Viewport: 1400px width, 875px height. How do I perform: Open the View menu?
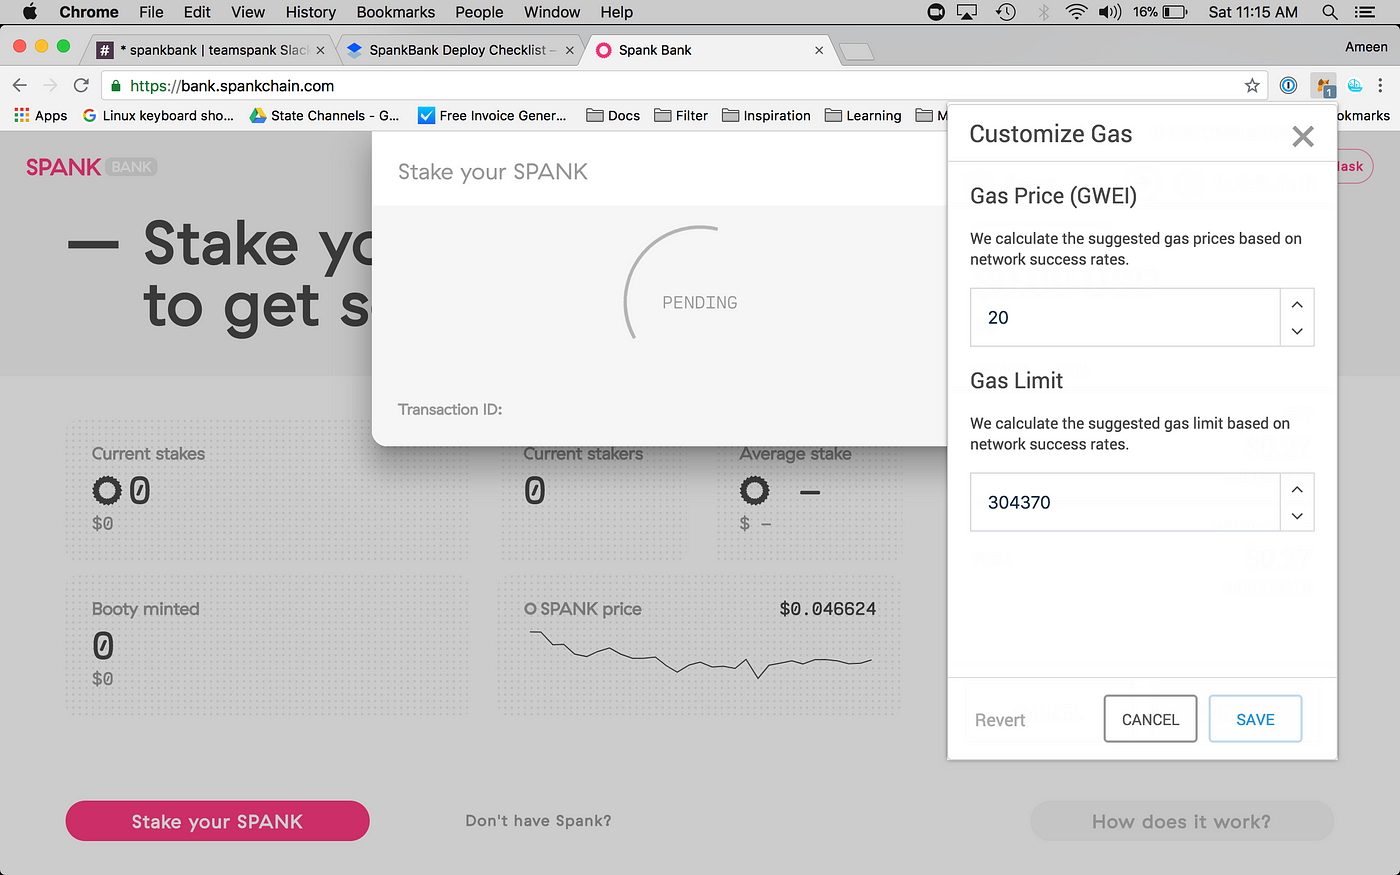[248, 12]
